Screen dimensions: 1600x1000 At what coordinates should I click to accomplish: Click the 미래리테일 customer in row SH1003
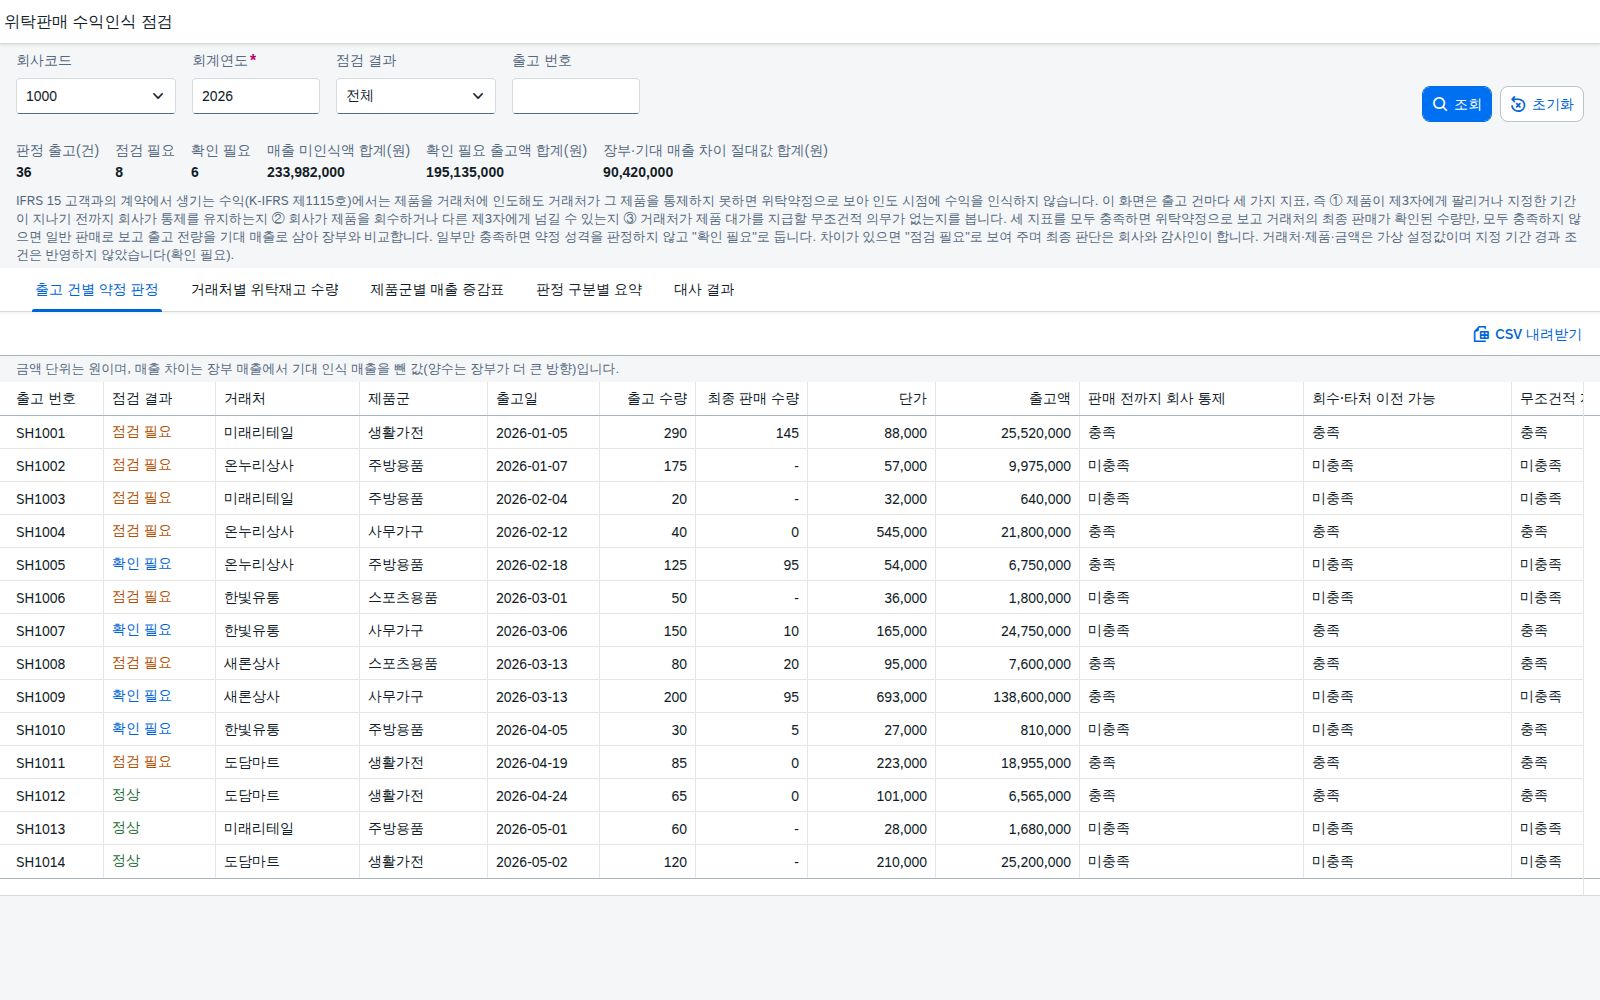[x=259, y=499]
